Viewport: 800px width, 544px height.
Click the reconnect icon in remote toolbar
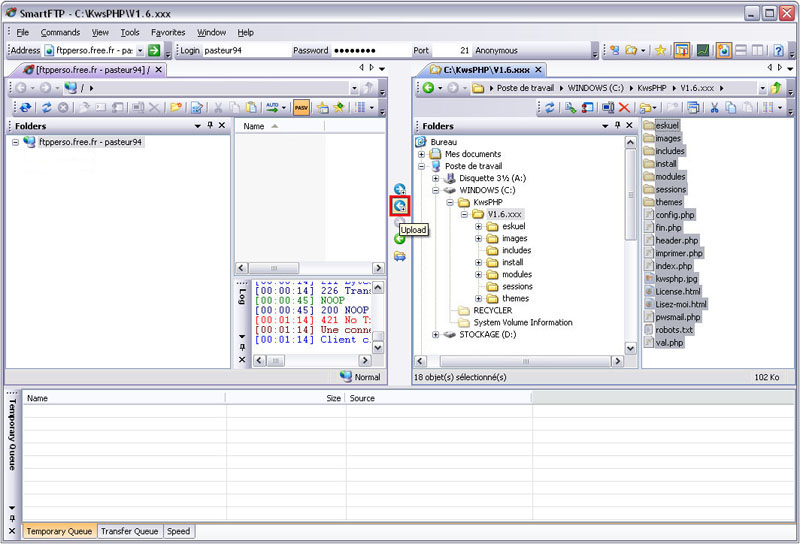[x=25, y=108]
